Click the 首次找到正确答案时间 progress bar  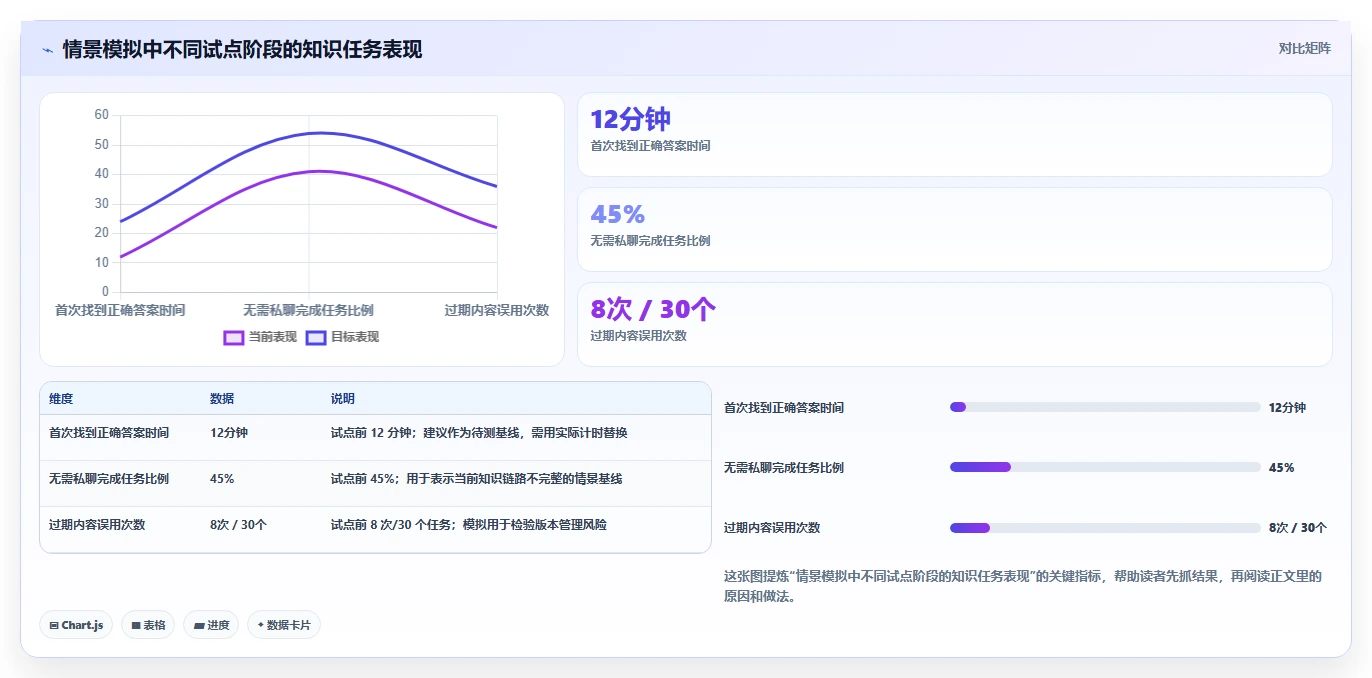(1105, 407)
